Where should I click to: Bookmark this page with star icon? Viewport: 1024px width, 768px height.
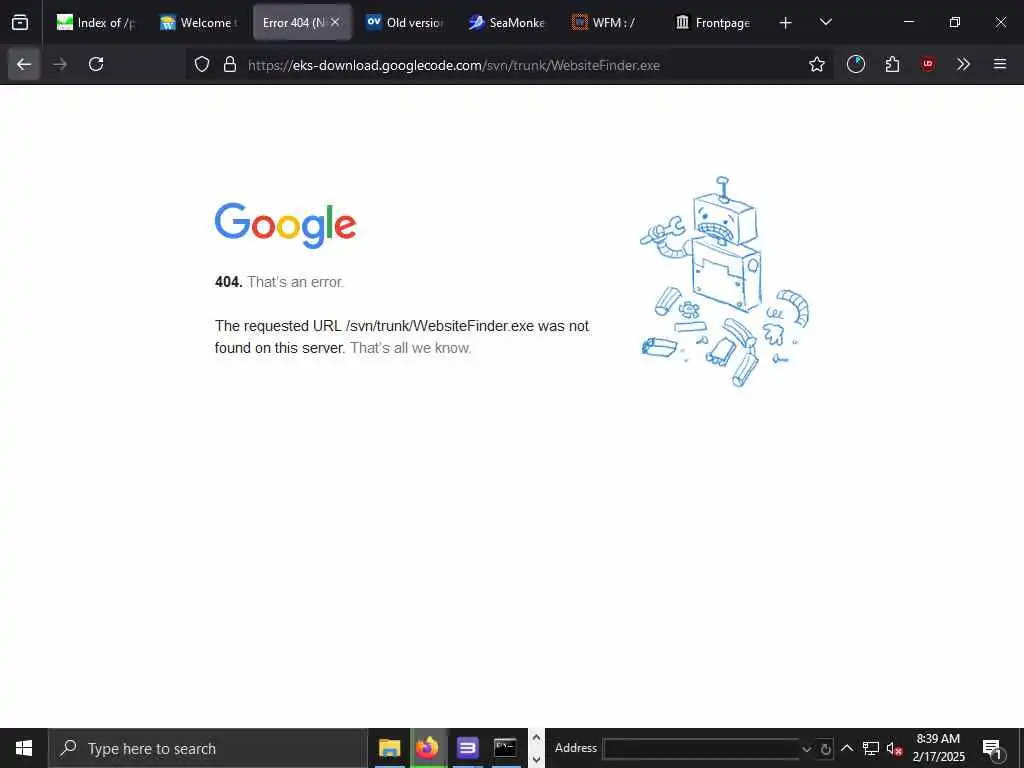coord(817,64)
